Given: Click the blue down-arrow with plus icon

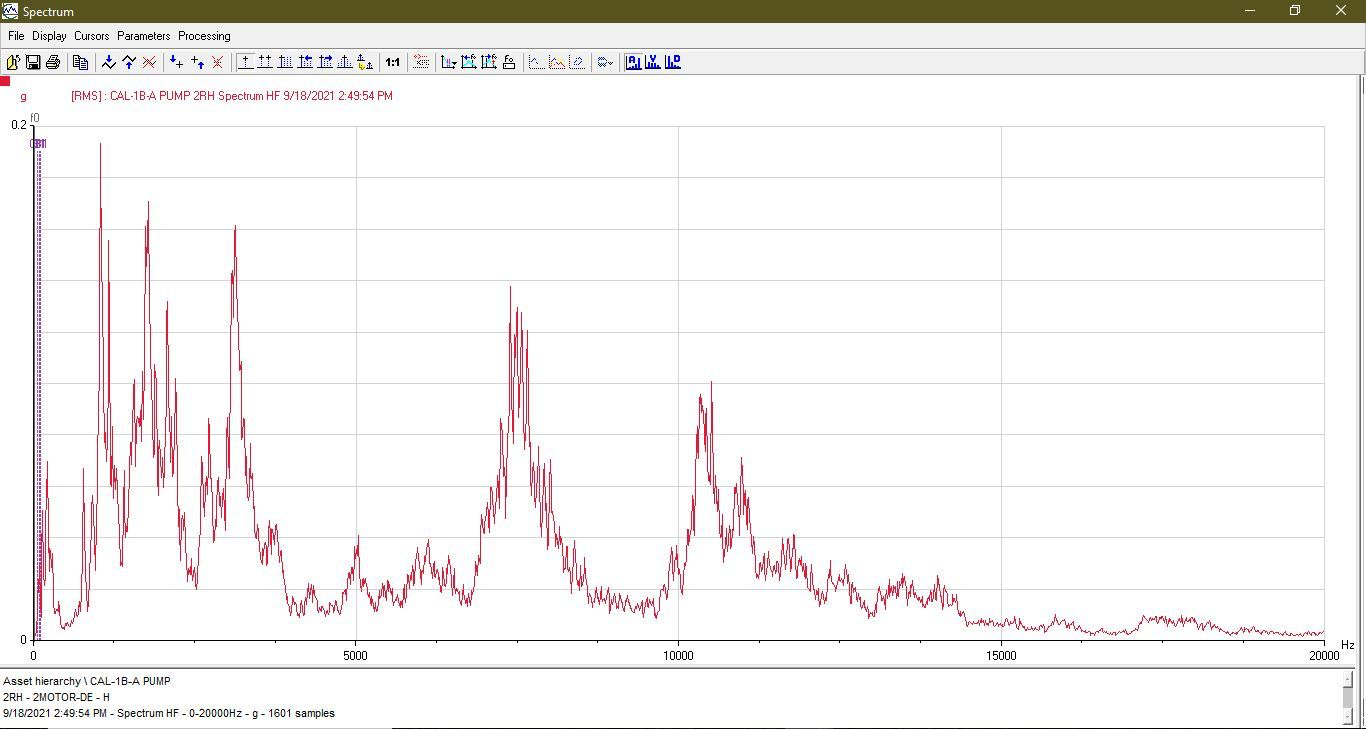Looking at the screenshot, I should click(177, 62).
